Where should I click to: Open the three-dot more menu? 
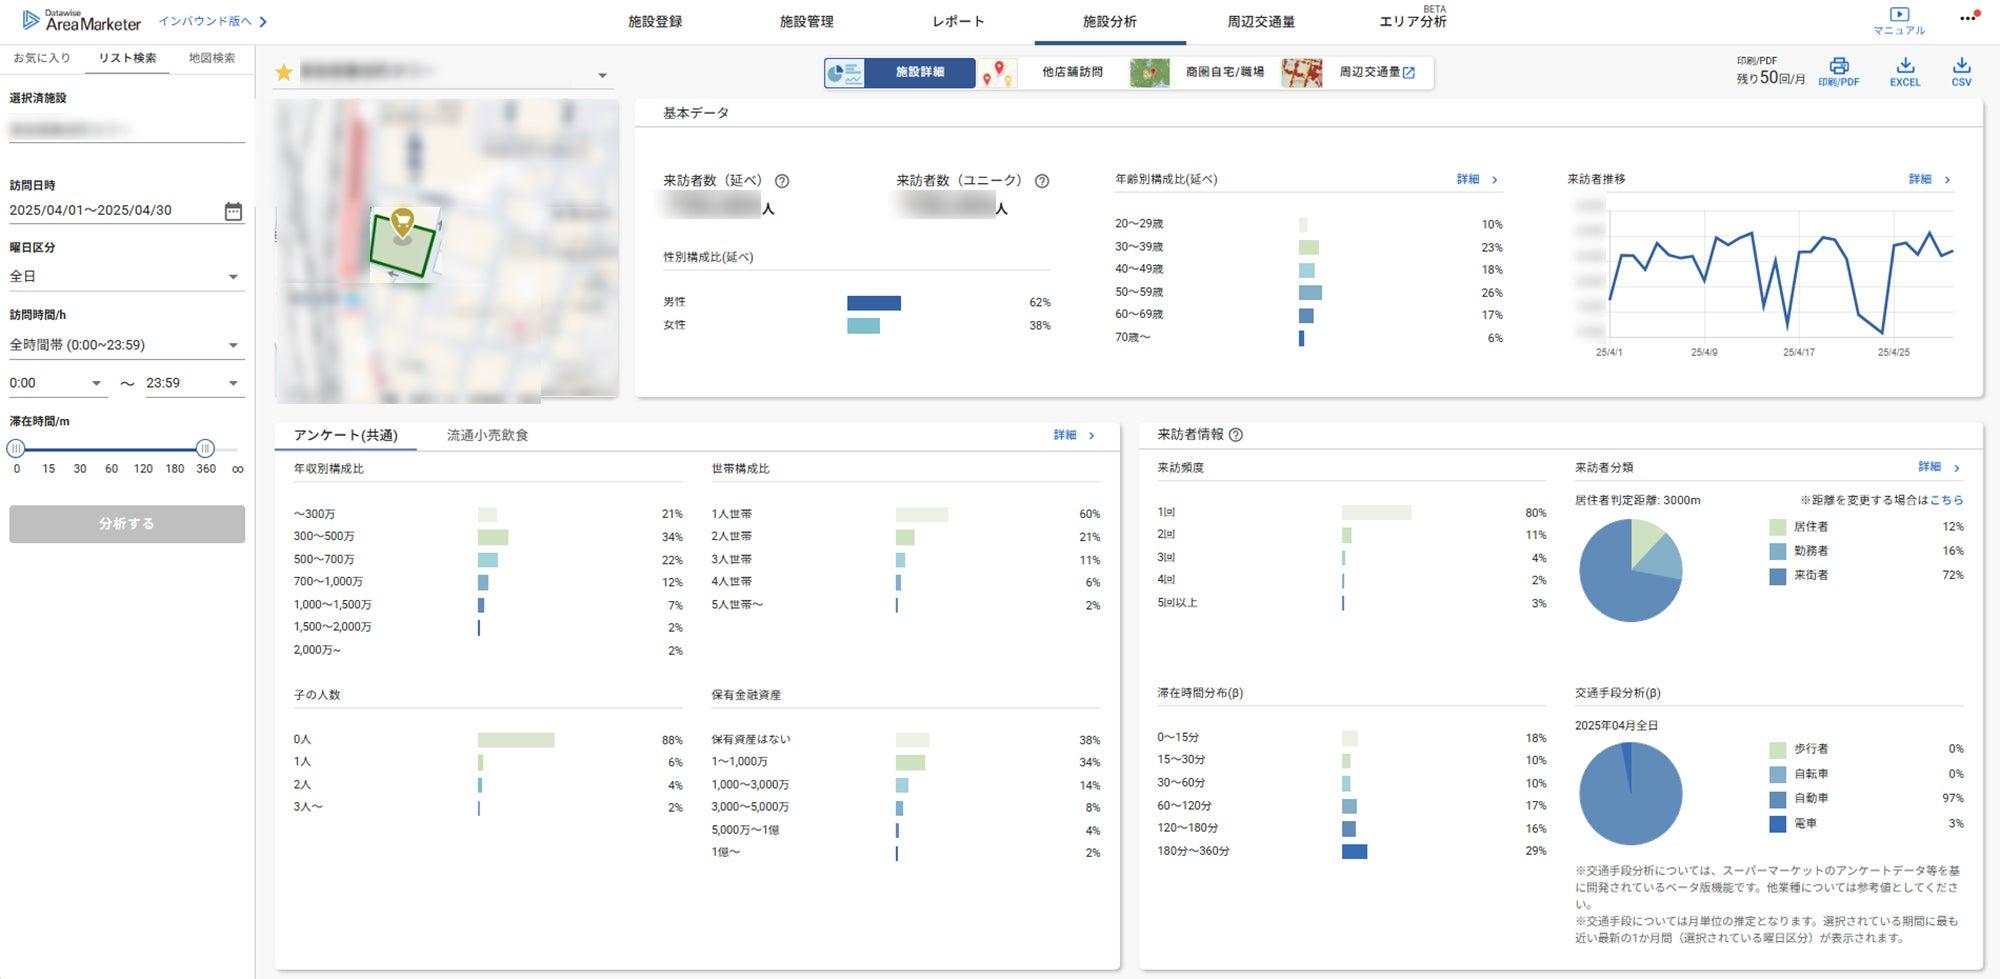(1968, 18)
